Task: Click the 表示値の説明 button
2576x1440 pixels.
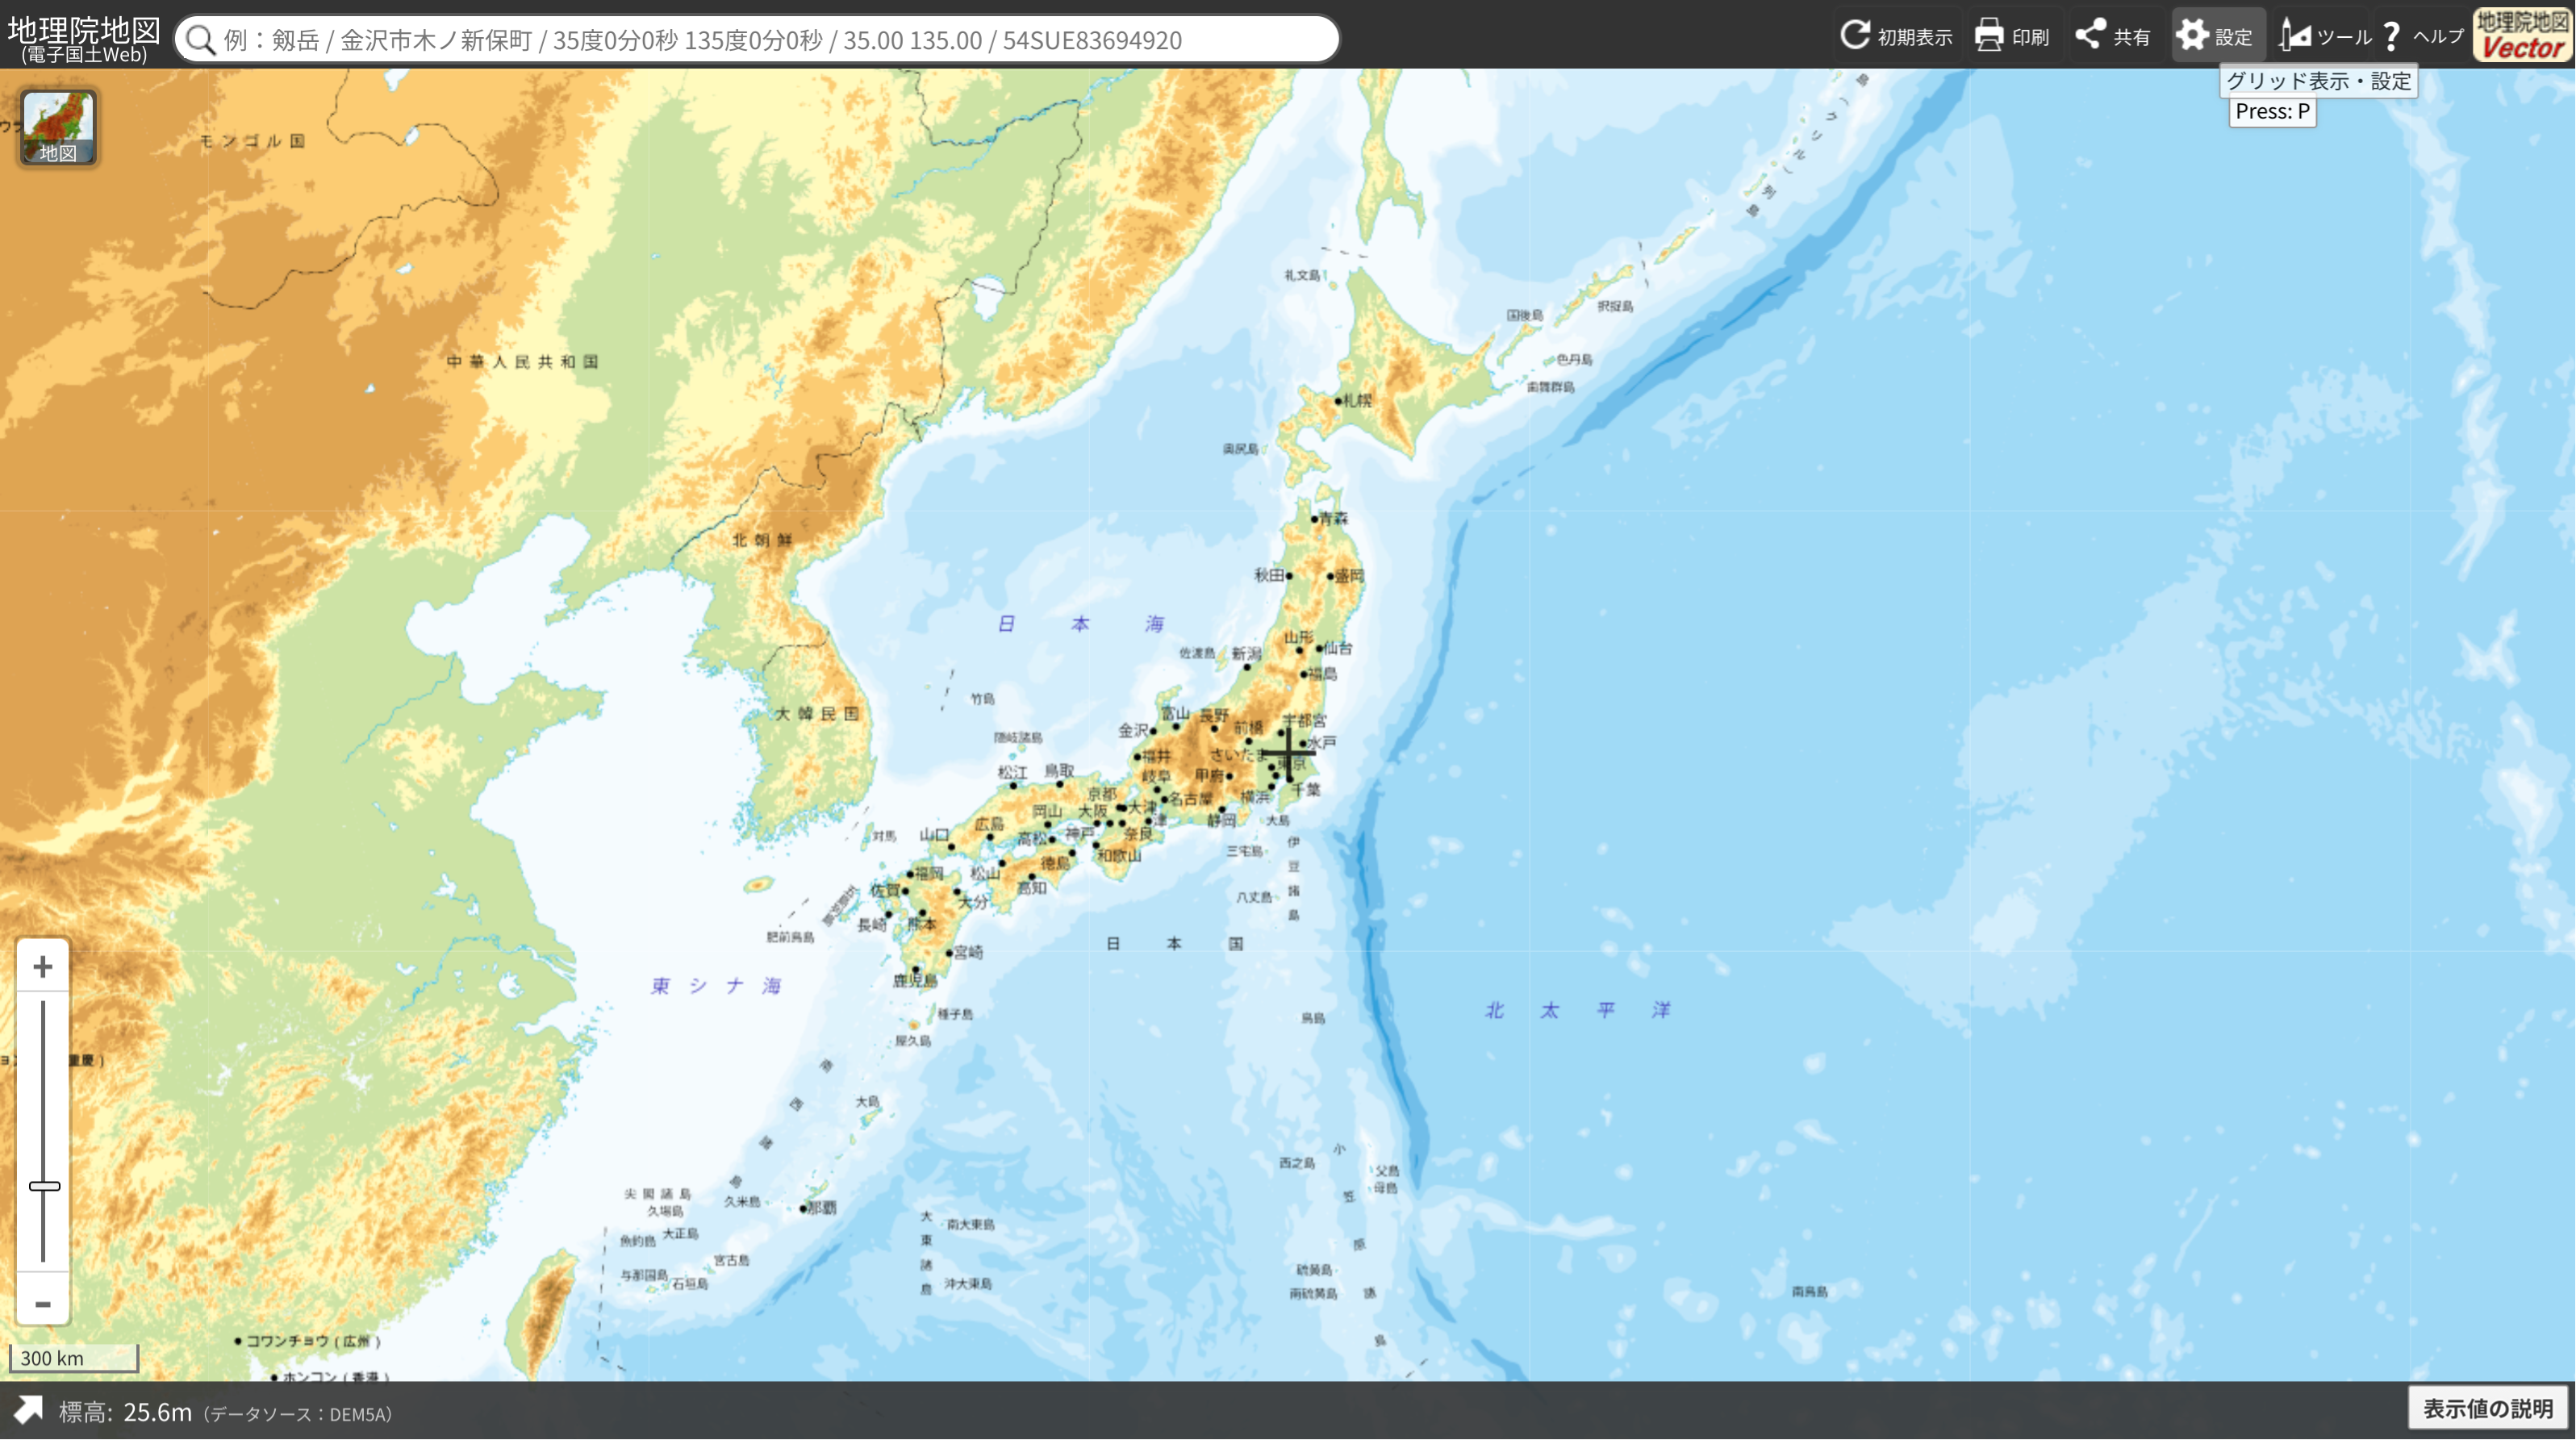Action: point(2487,1408)
